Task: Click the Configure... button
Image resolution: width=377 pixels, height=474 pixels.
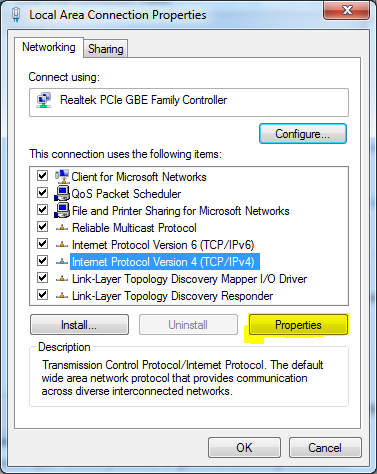Action: (x=303, y=134)
